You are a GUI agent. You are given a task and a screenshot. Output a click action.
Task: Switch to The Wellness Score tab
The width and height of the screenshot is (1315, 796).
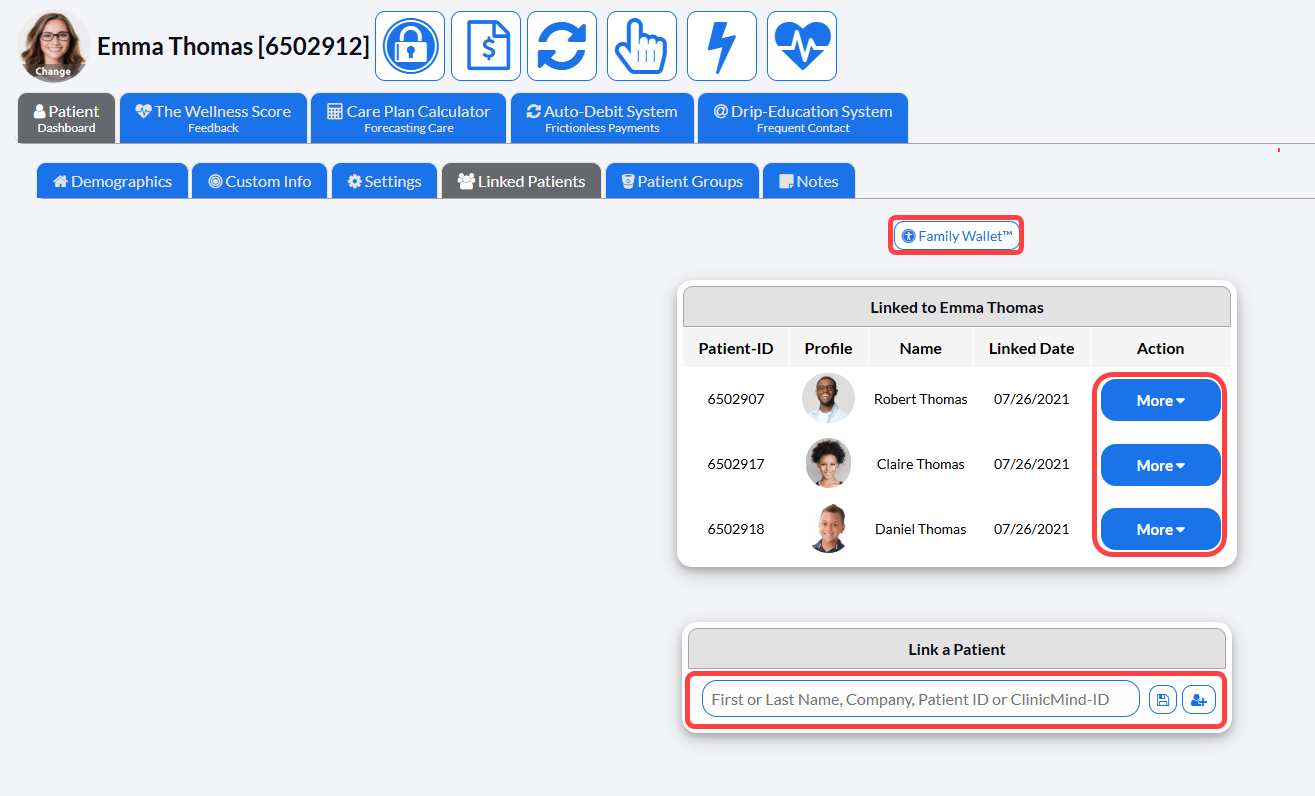click(213, 118)
